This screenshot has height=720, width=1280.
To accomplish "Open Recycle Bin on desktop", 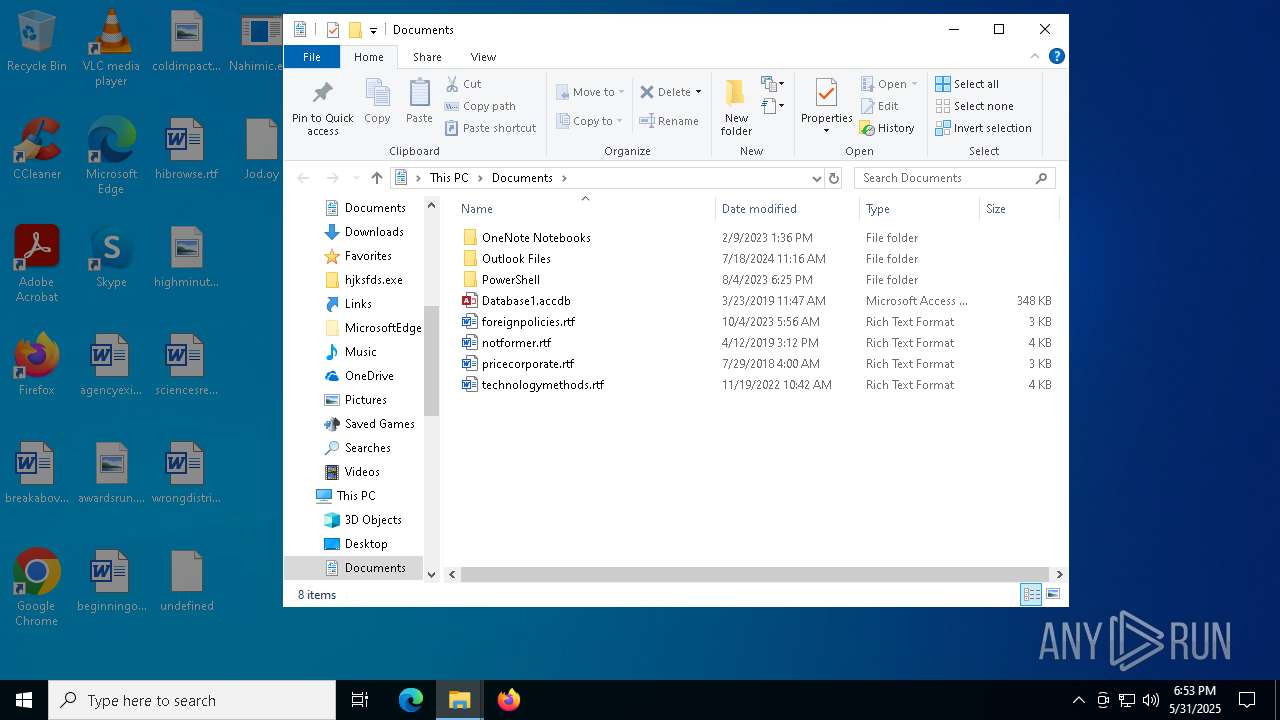I will pos(37,41).
